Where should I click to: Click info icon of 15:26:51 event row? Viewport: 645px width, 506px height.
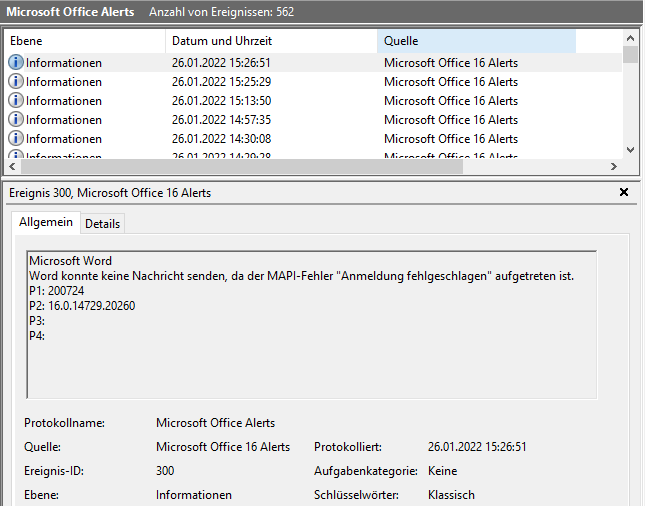[16, 63]
